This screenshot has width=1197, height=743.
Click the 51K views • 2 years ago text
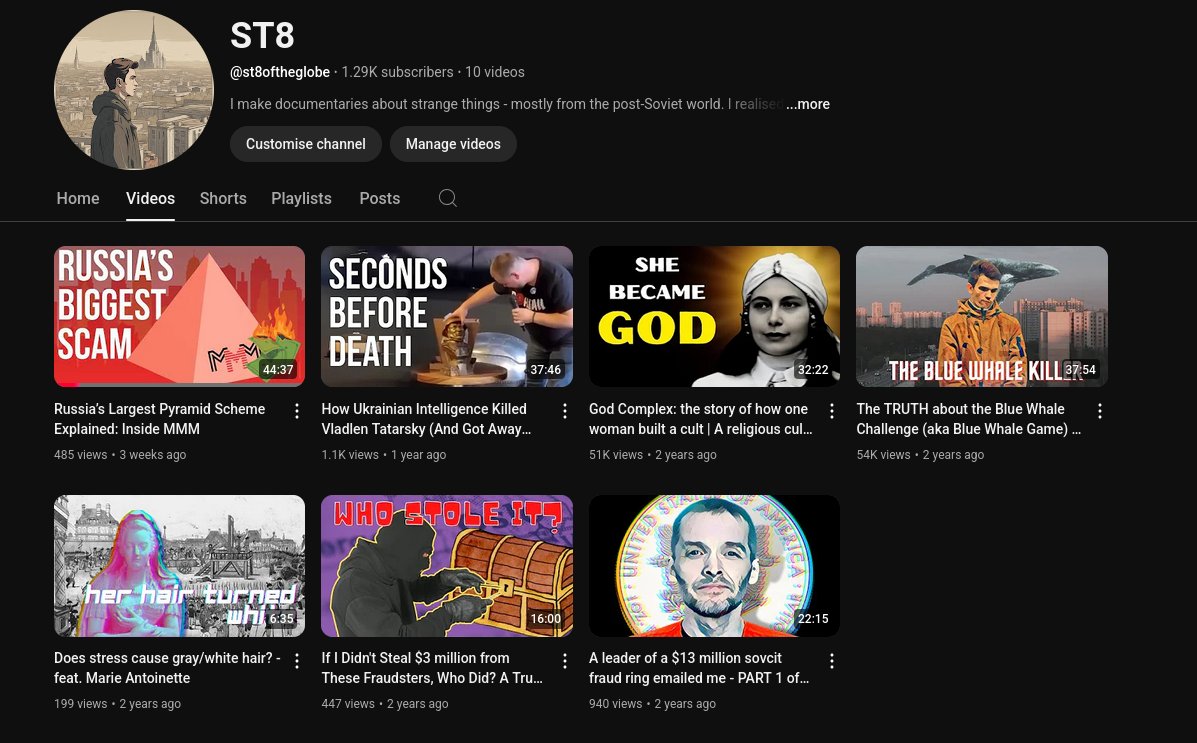tap(653, 454)
